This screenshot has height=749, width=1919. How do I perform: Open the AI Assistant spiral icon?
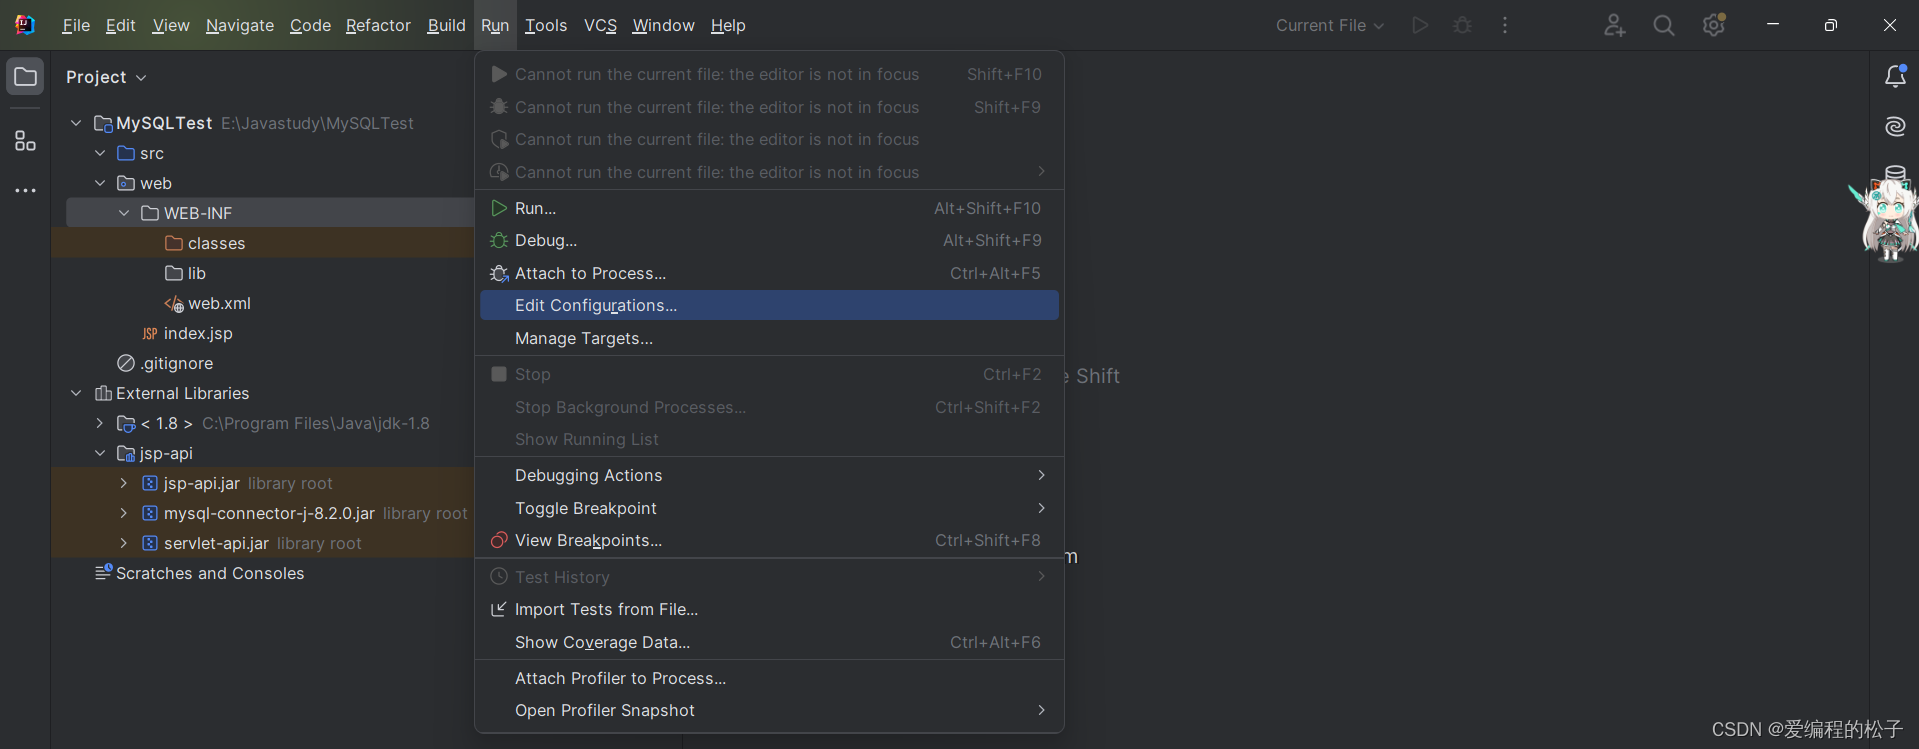click(x=1895, y=127)
